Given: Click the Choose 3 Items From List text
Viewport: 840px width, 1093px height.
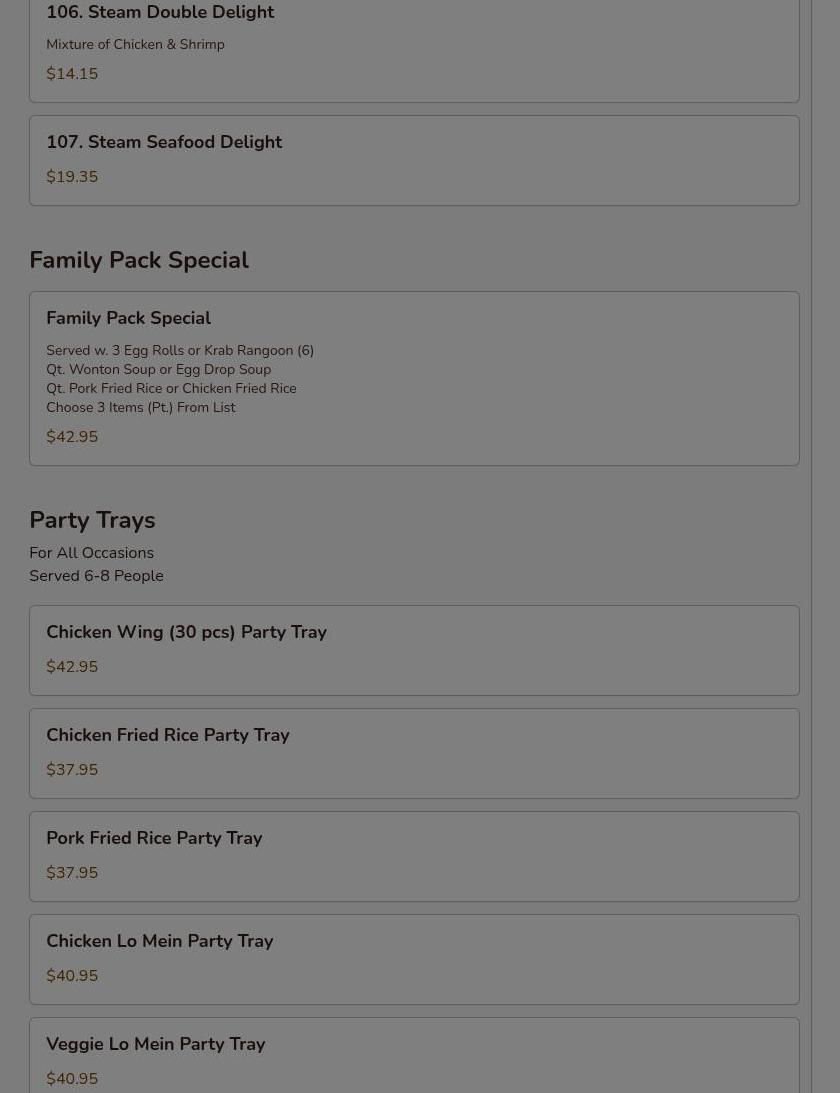Looking at the screenshot, I should click(x=140, y=408).
